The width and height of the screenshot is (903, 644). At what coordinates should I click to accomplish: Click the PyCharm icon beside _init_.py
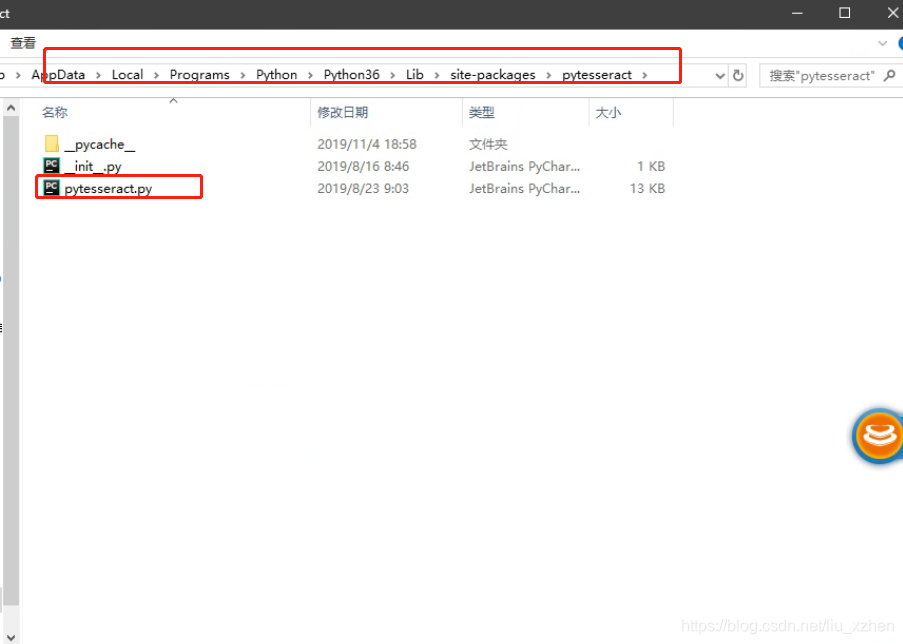tap(51, 166)
